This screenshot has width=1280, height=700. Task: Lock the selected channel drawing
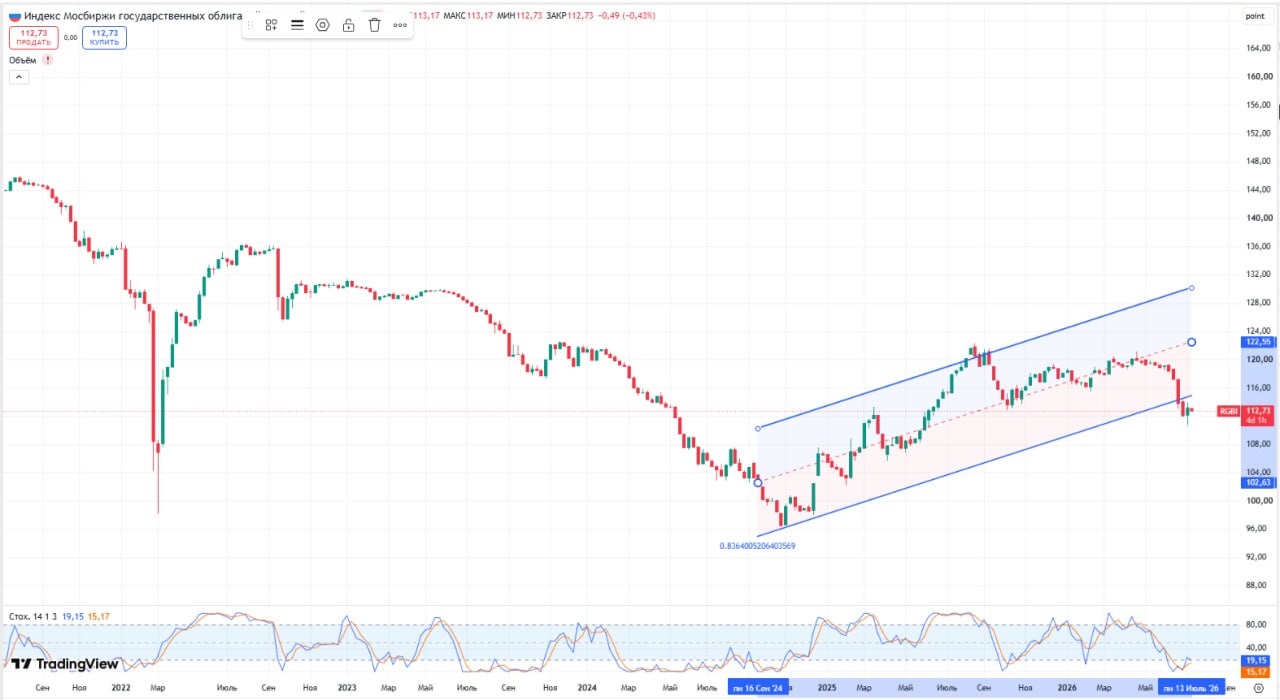coord(348,25)
